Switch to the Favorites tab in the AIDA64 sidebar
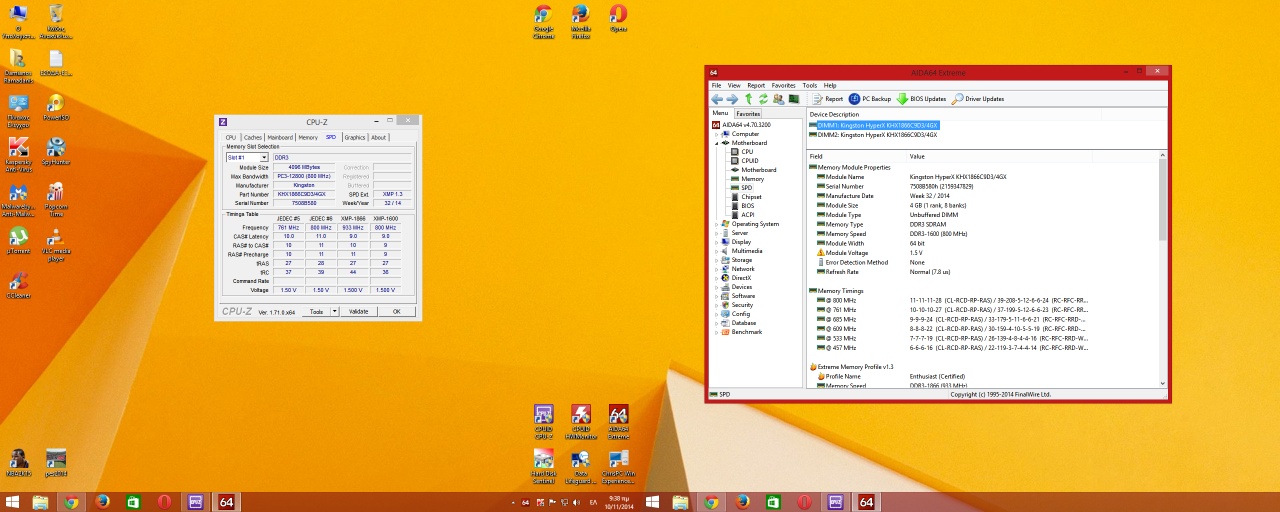 (x=748, y=114)
